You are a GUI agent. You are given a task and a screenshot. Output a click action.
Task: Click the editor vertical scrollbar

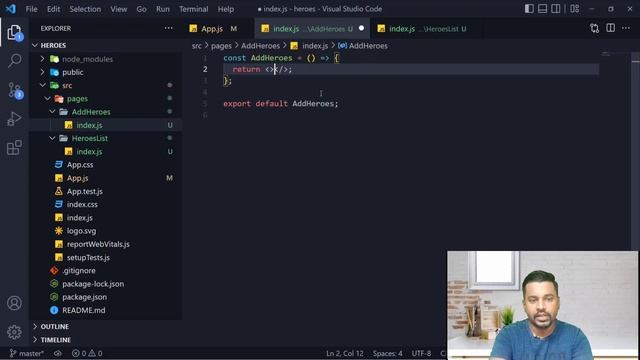(x=635, y=151)
